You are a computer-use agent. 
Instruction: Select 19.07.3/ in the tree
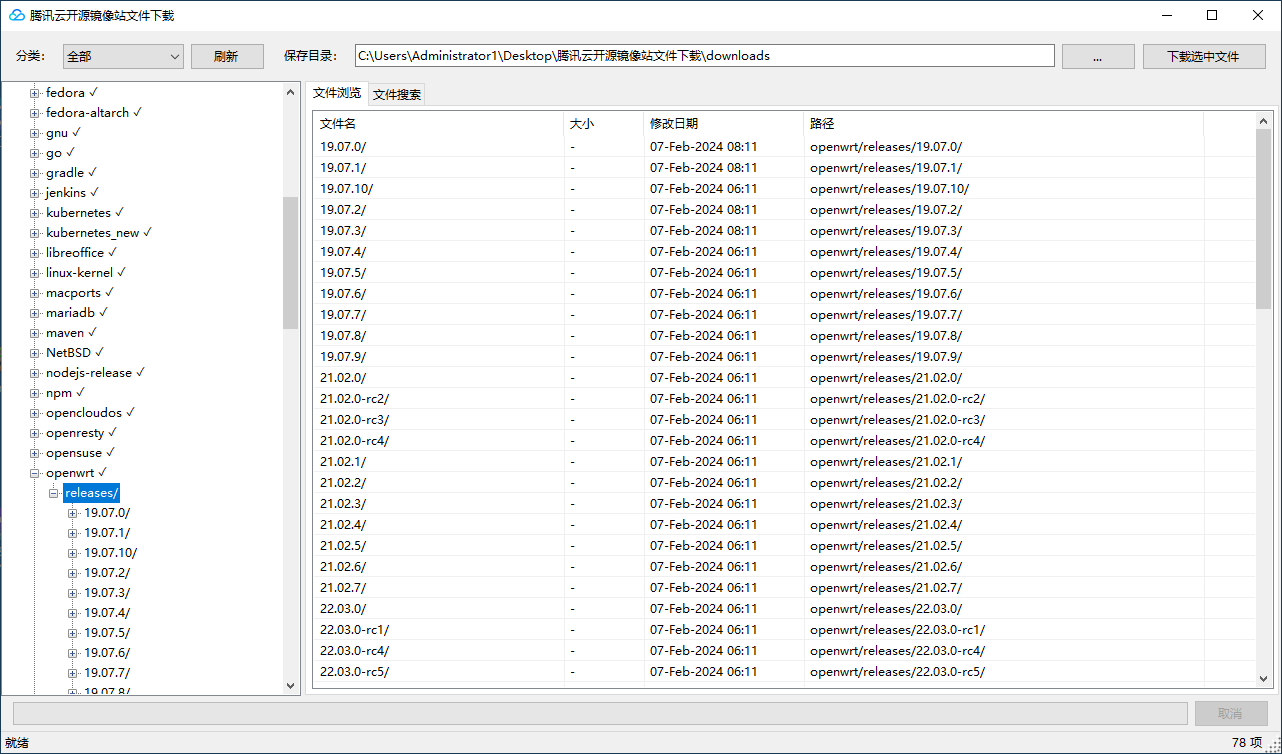point(107,593)
